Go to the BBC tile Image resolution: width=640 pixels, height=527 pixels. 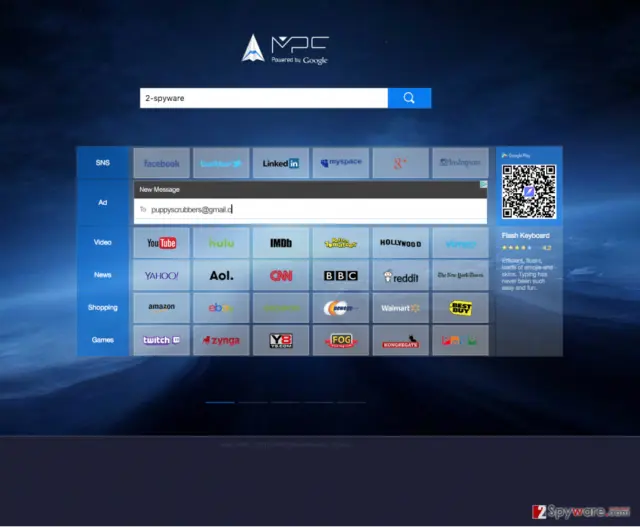point(341,276)
